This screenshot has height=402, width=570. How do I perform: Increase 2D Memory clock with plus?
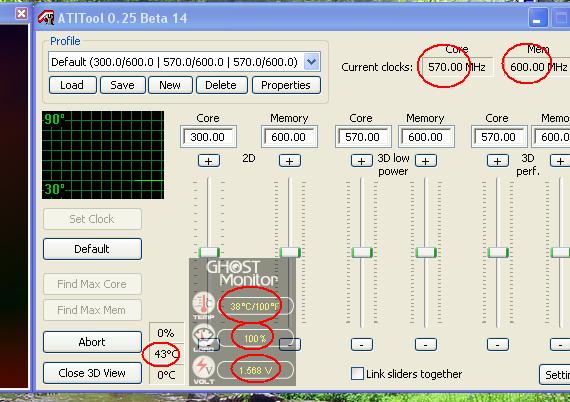pyautogui.click(x=290, y=161)
